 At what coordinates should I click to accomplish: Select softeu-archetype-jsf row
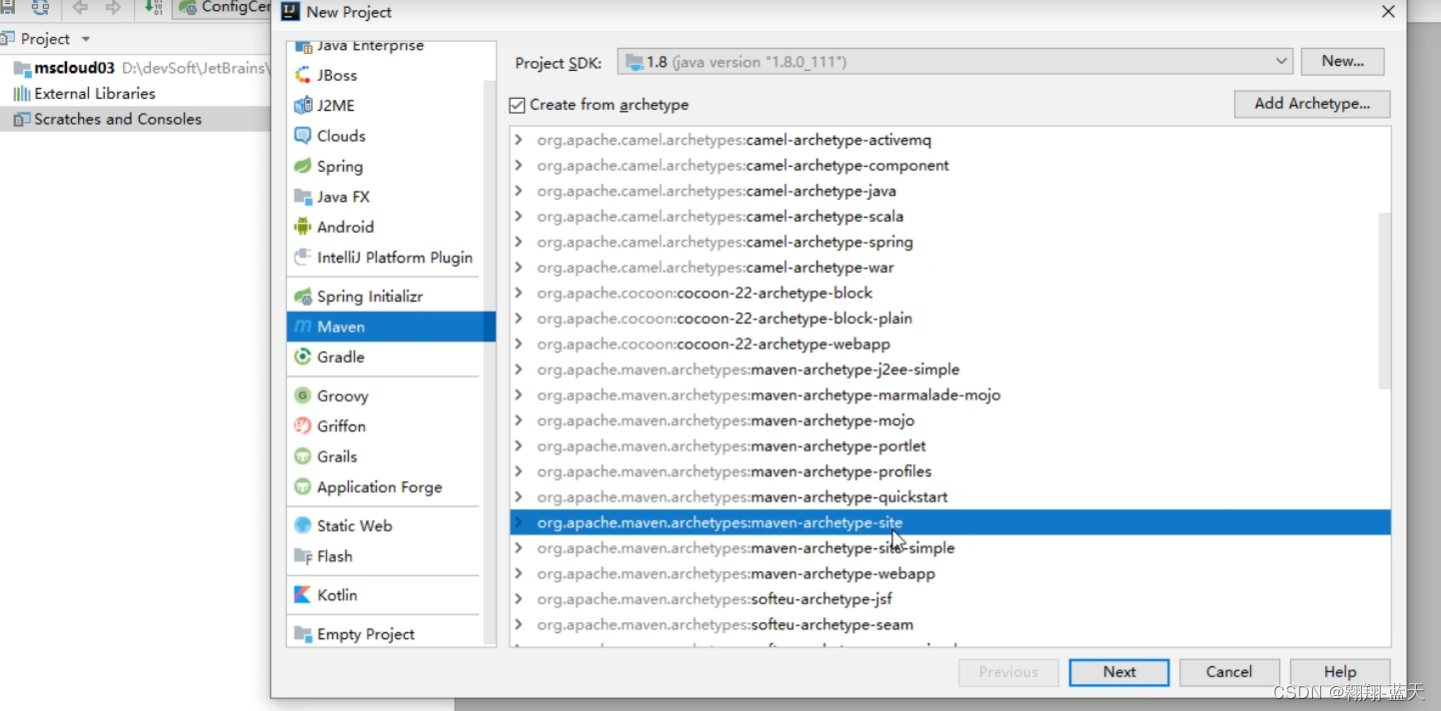950,599
